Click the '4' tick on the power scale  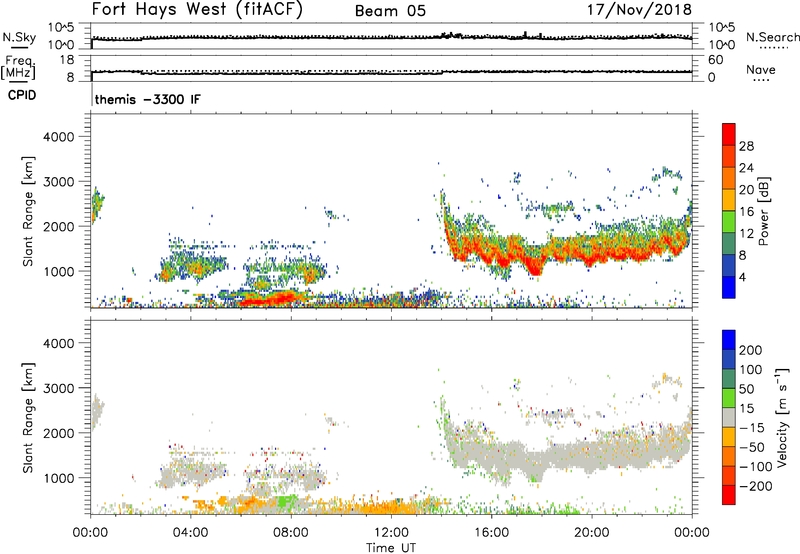(742, 278)
